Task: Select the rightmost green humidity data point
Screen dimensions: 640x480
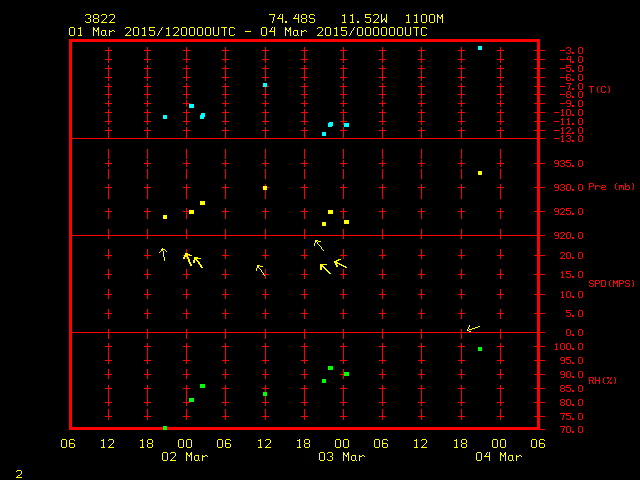Action: point(480,349)
